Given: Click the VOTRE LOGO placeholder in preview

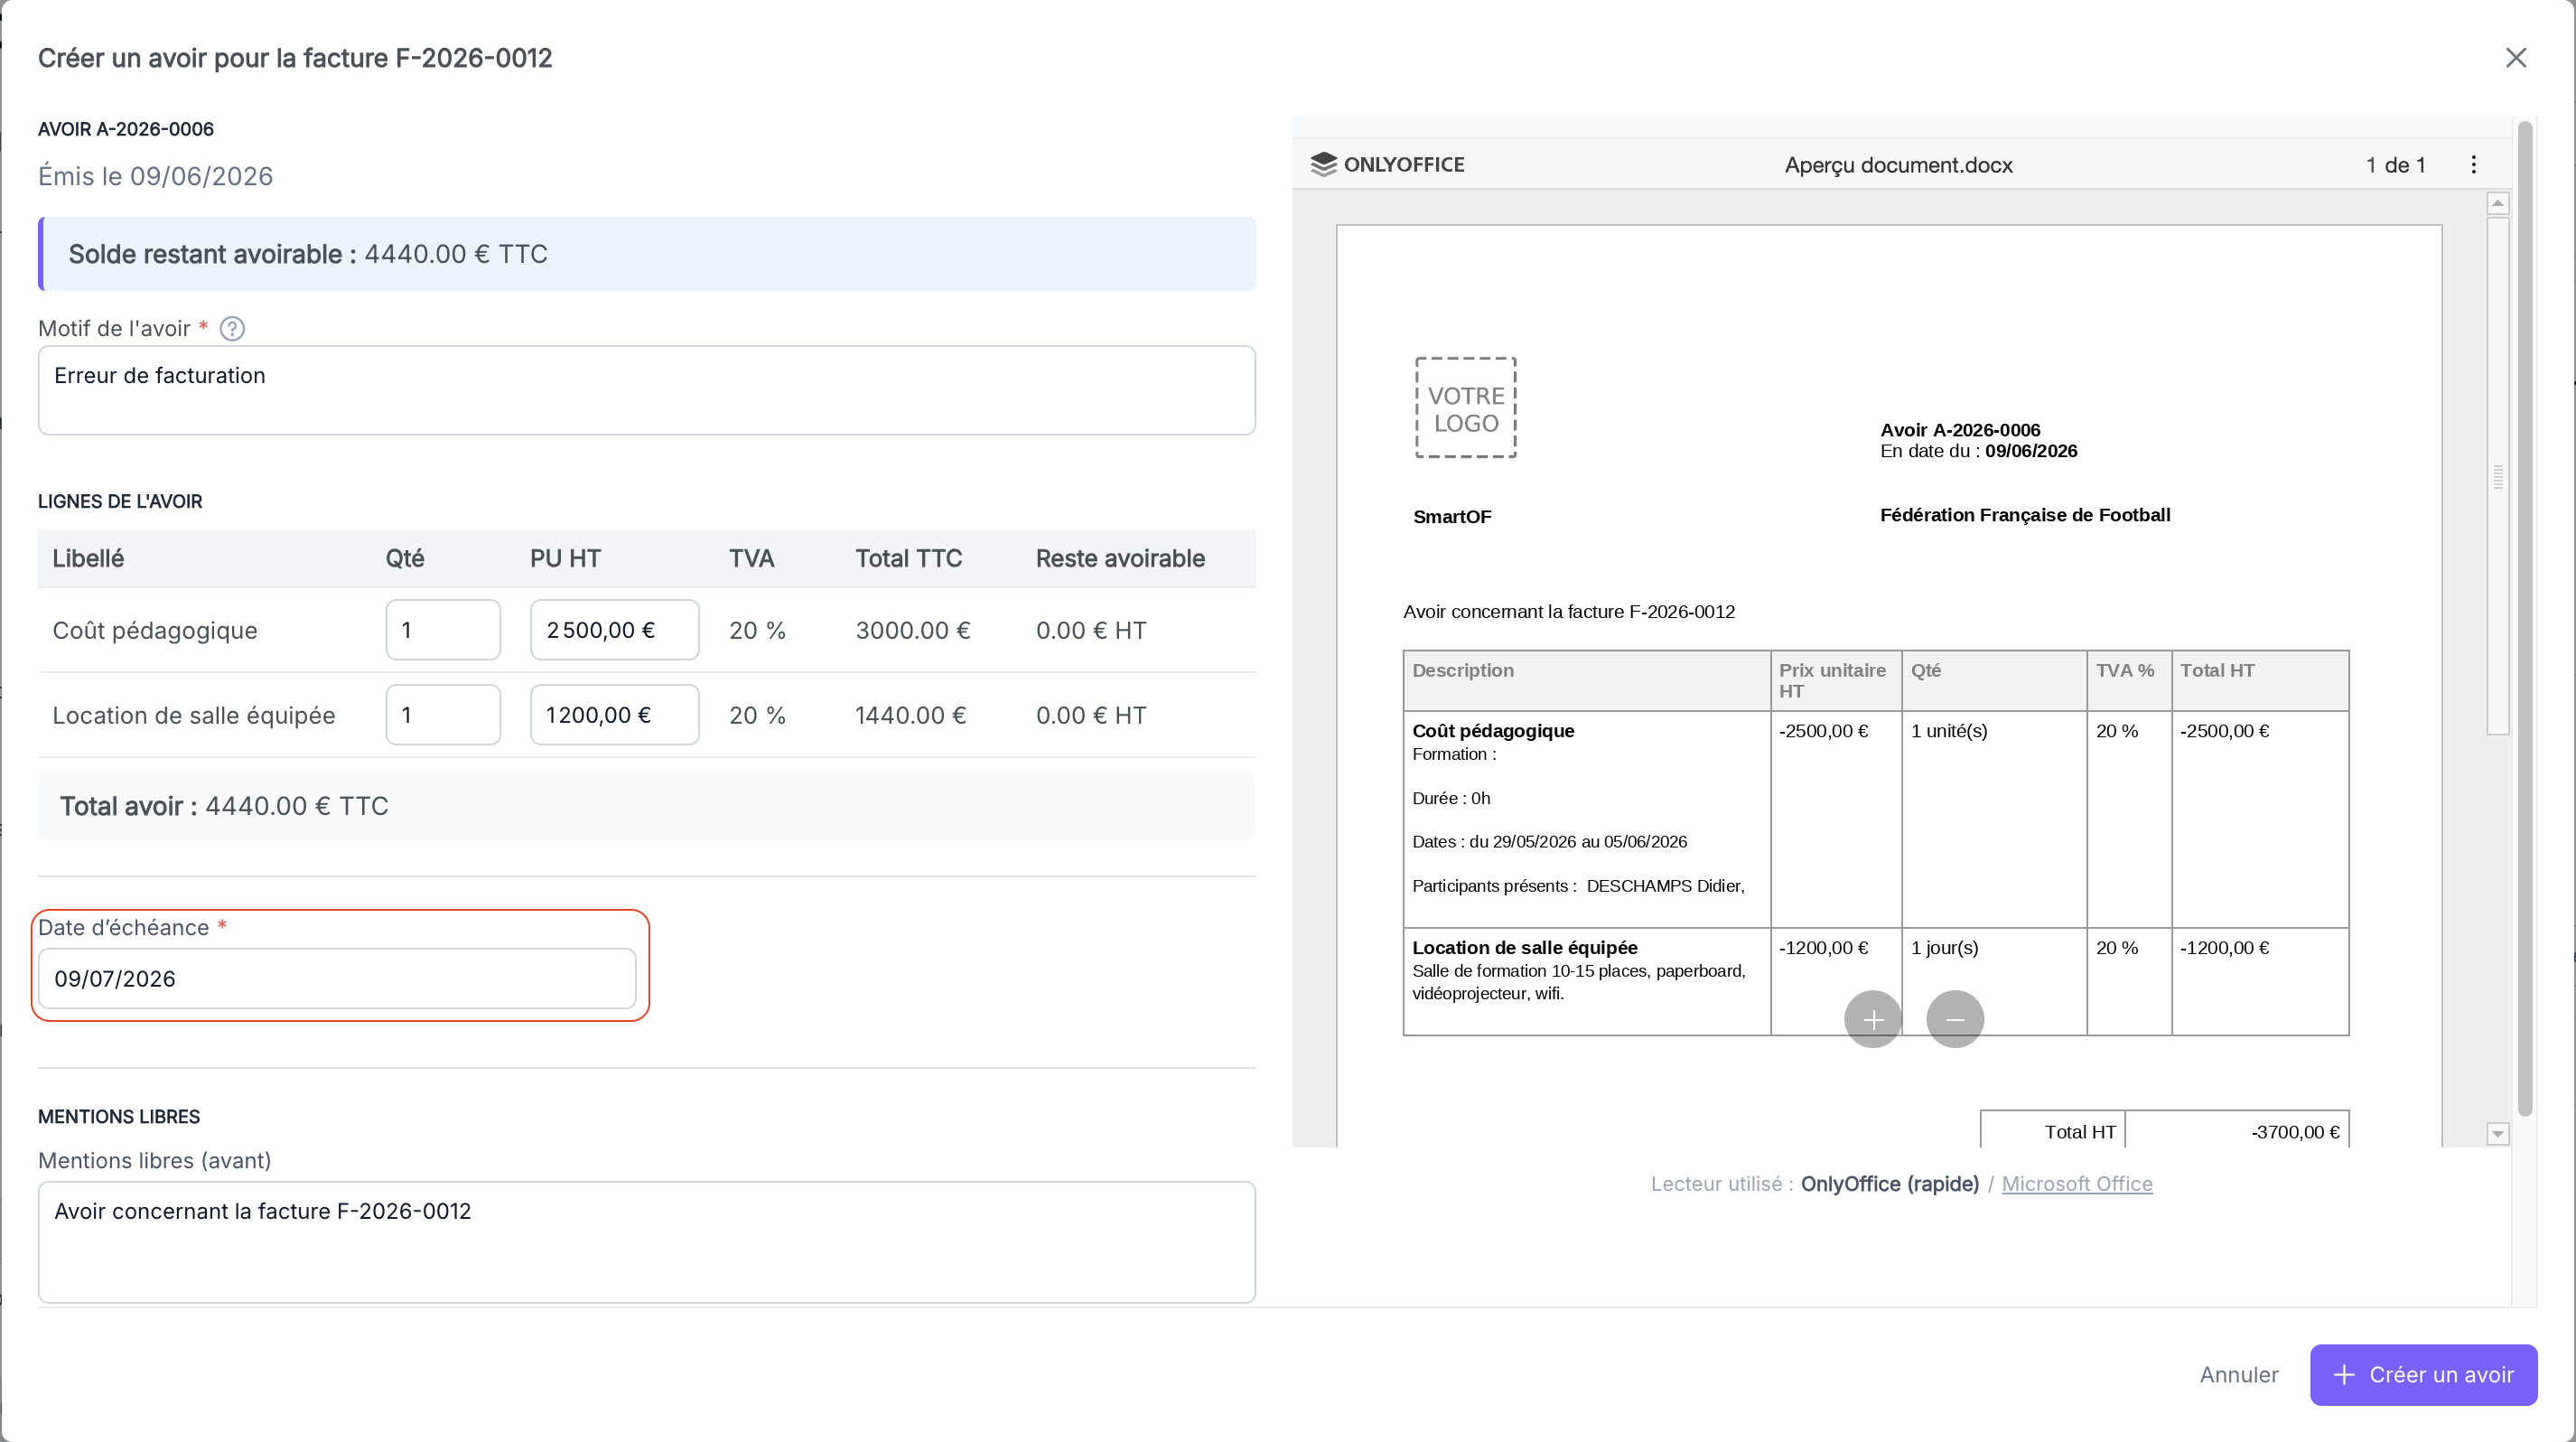Looking at the screenshot, I should click(1466, 408).
